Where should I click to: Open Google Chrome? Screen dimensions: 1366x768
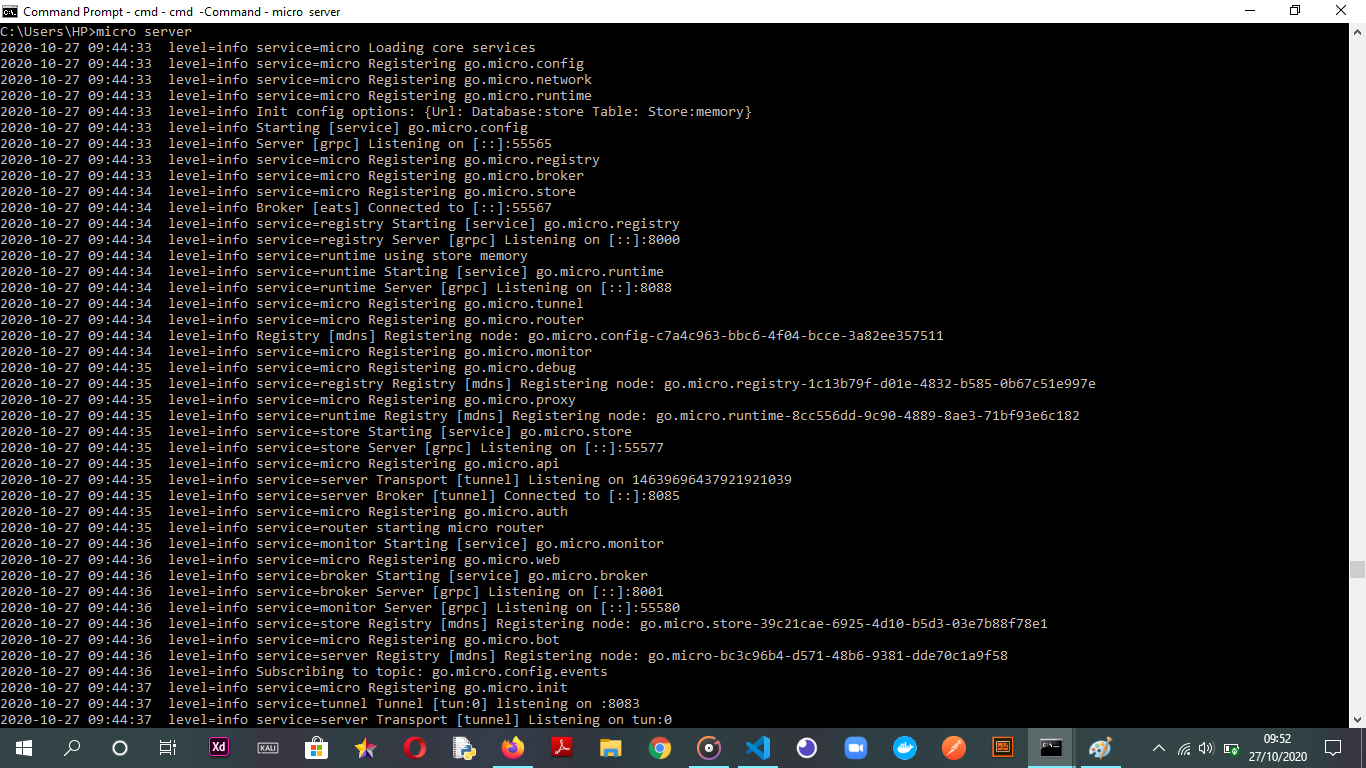click(x=660, y=748)
